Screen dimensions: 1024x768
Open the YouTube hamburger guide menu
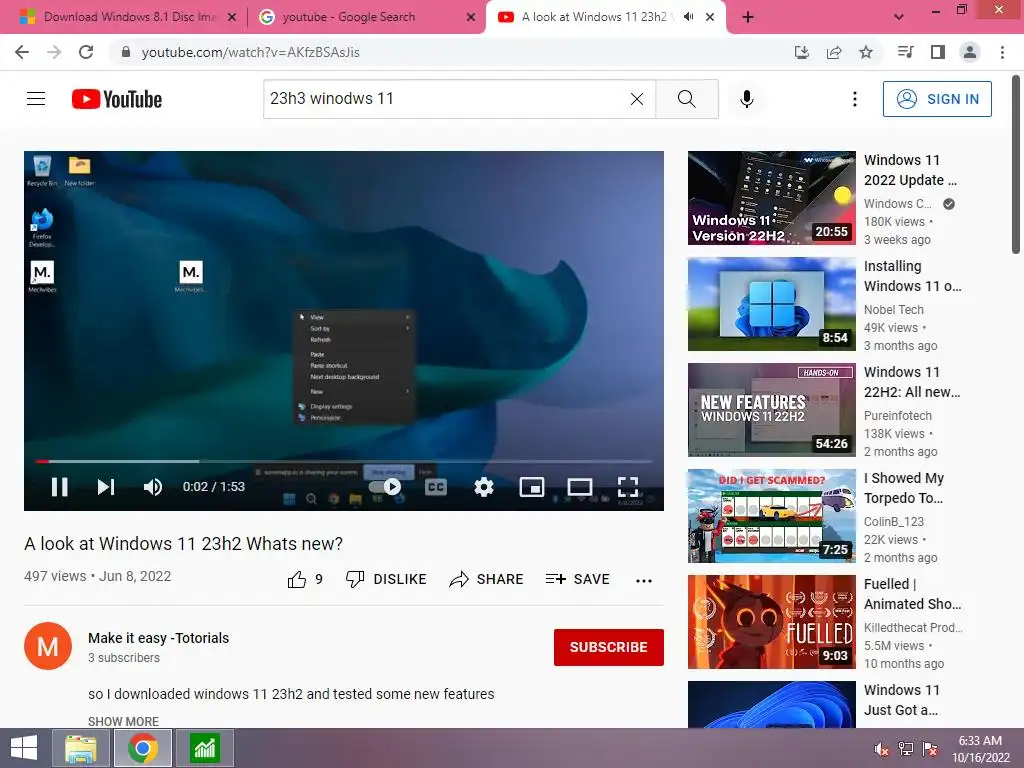coord(36,99)
